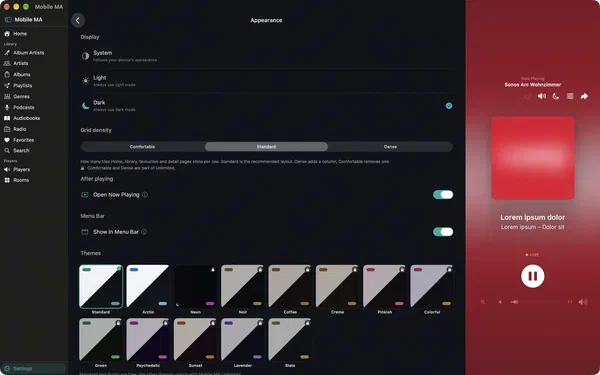The image size is (600, 375).
Task: Click the volume low speaker icon
Action: (500, 302)
